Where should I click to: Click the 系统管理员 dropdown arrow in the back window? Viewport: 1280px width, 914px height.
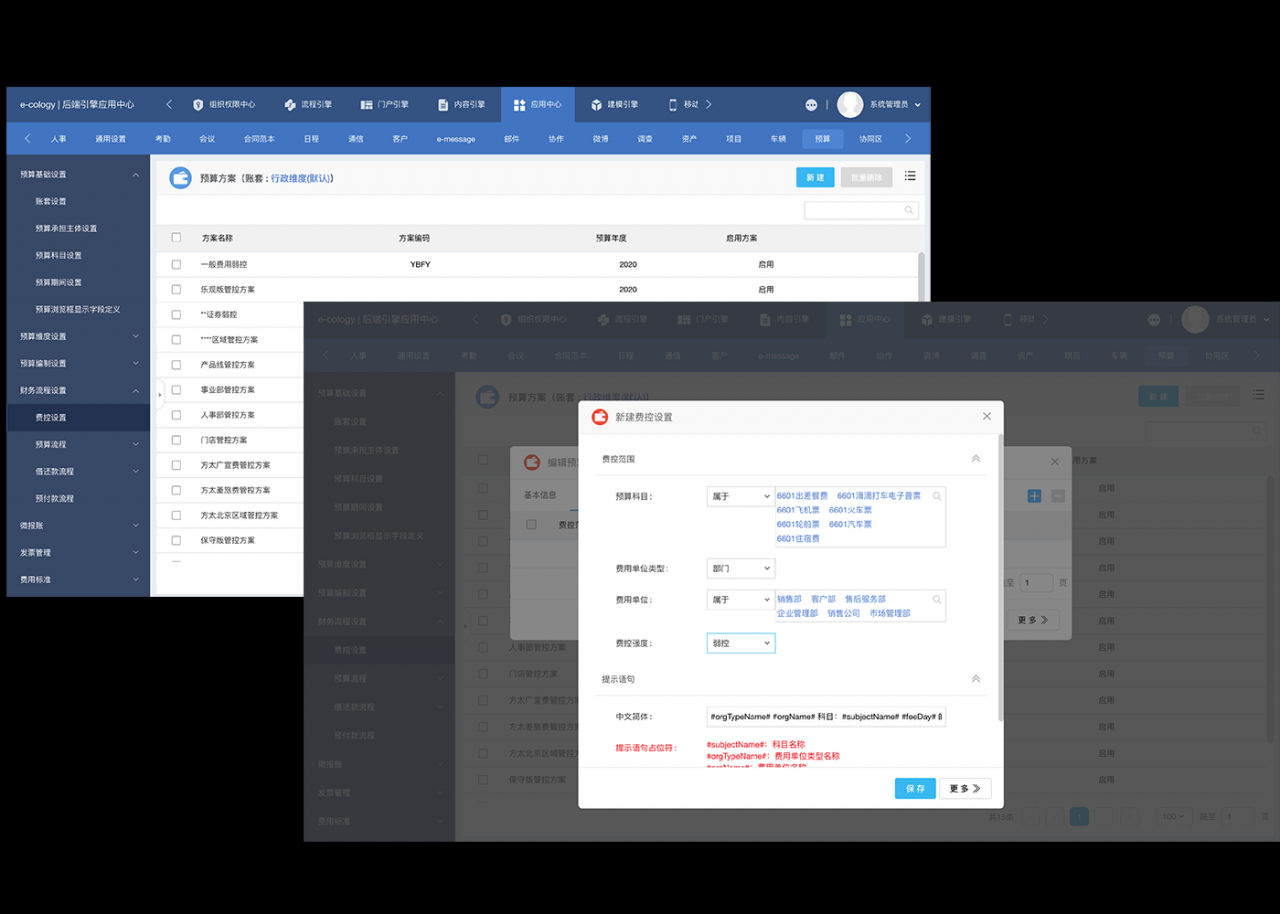1266,320
